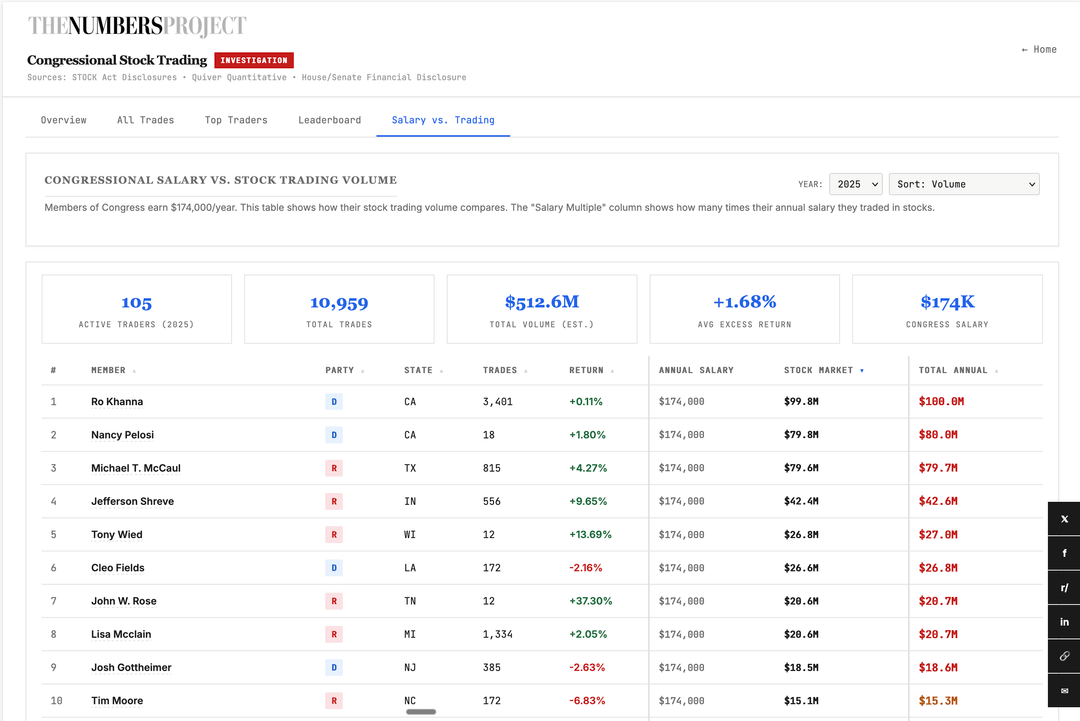Share page on LinkedIn
The image size is (1080, 721).
(1064, 622)
